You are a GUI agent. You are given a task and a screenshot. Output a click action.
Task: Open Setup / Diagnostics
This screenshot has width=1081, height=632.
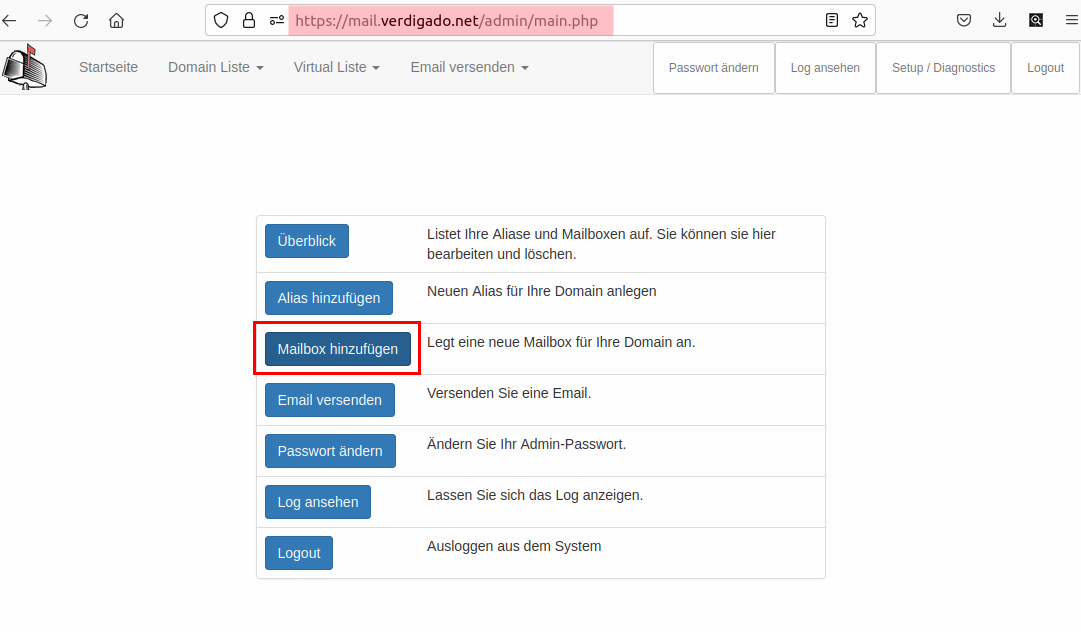(x=943, y=68)
